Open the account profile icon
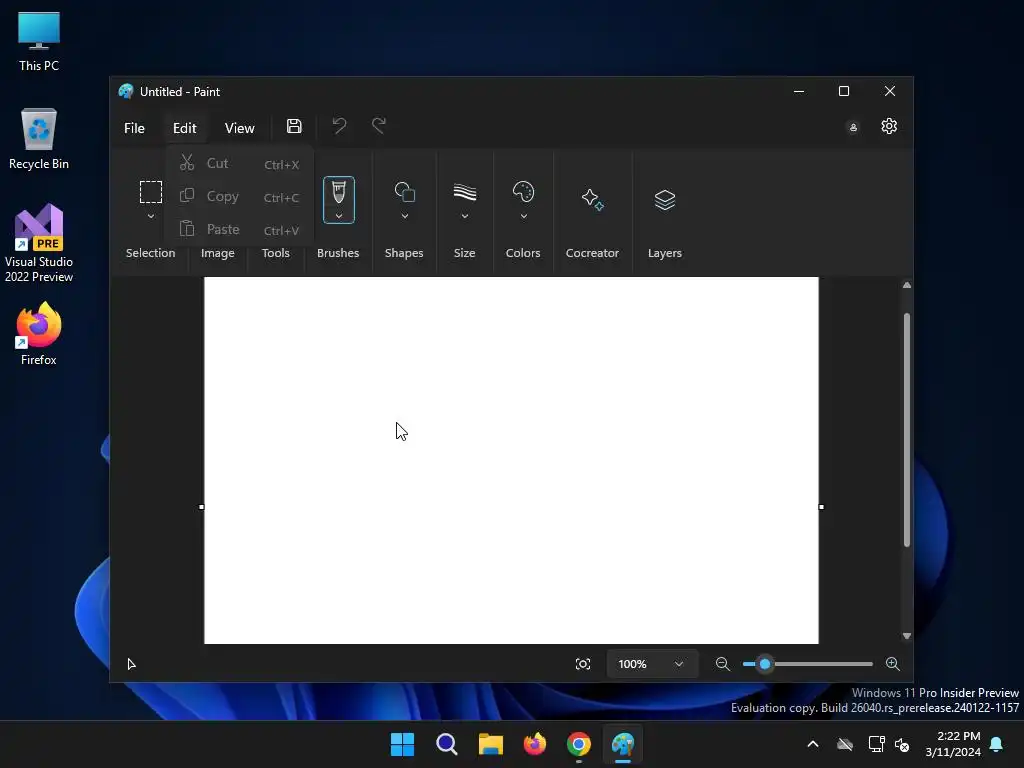Screen dimensions: 1024x768 pos(853,127)
